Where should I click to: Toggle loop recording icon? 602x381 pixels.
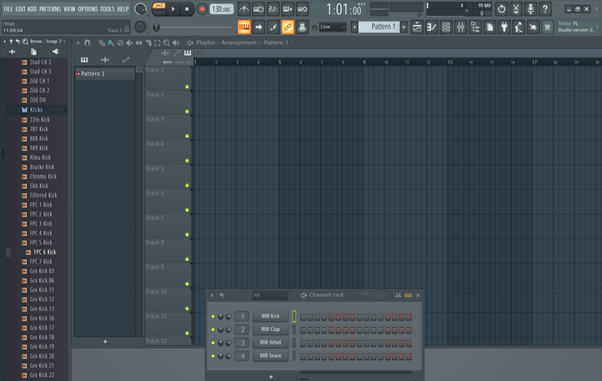pos(302,9)
